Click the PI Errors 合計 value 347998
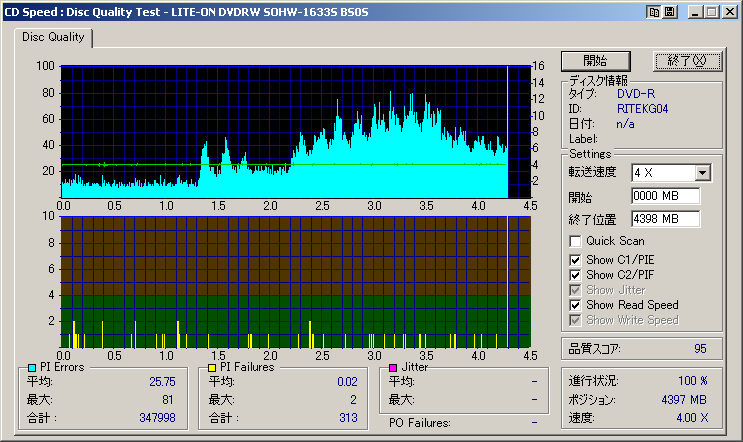The height and width of the screenshot is (442, 743). [x=157, y=418]
